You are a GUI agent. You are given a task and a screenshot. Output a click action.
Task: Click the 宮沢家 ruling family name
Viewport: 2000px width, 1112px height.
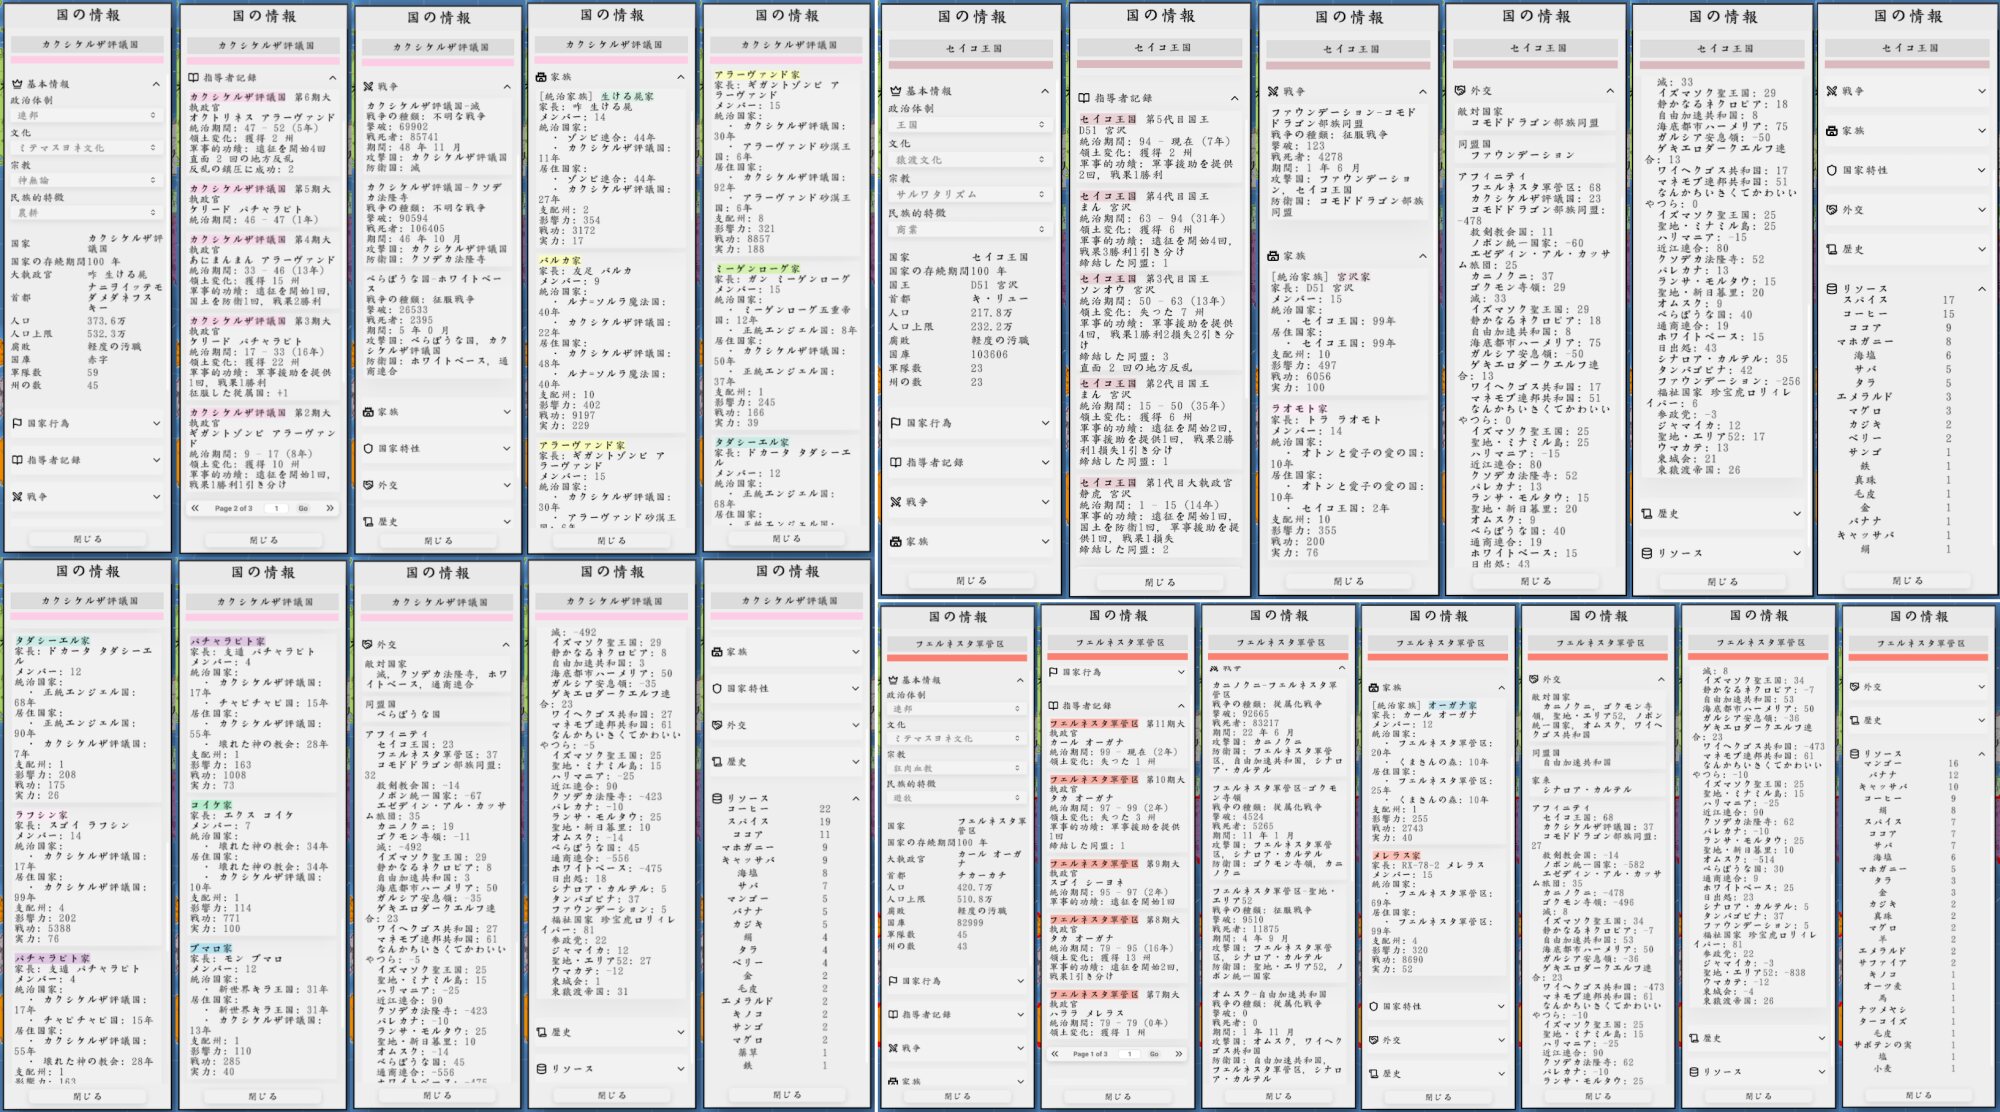1352,277
